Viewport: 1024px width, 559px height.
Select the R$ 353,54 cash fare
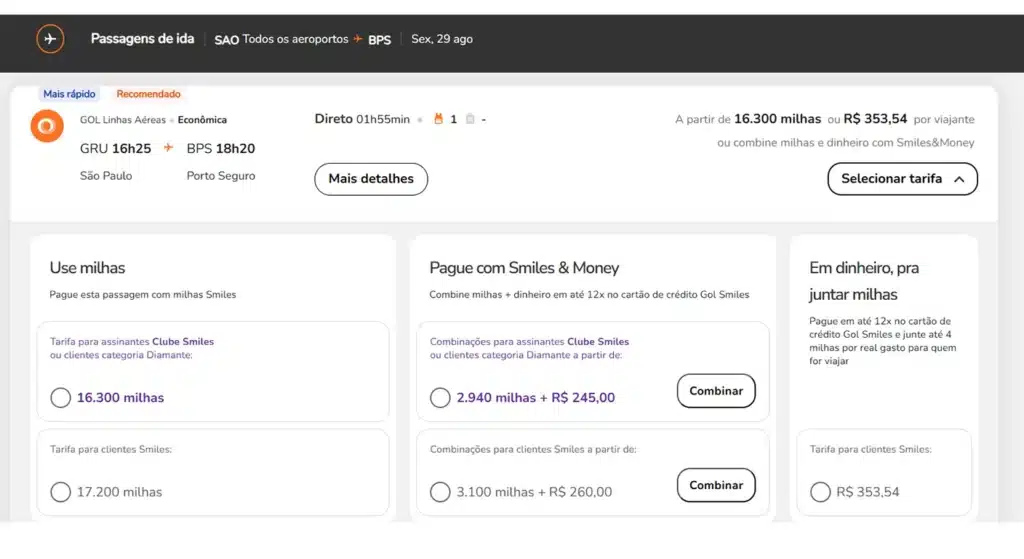pyautogui.click(x=820, y=492)
